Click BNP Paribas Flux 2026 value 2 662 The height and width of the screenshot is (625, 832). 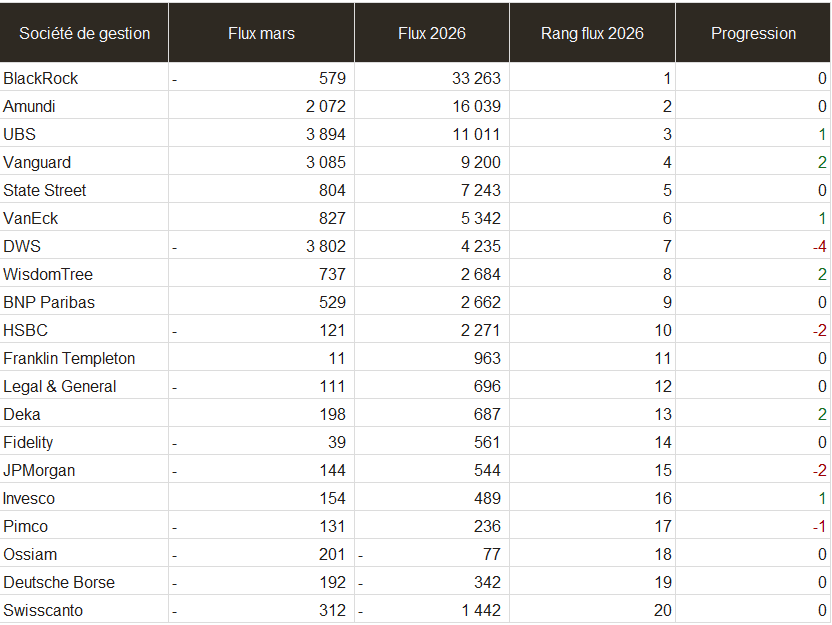[x=480, y=302]
